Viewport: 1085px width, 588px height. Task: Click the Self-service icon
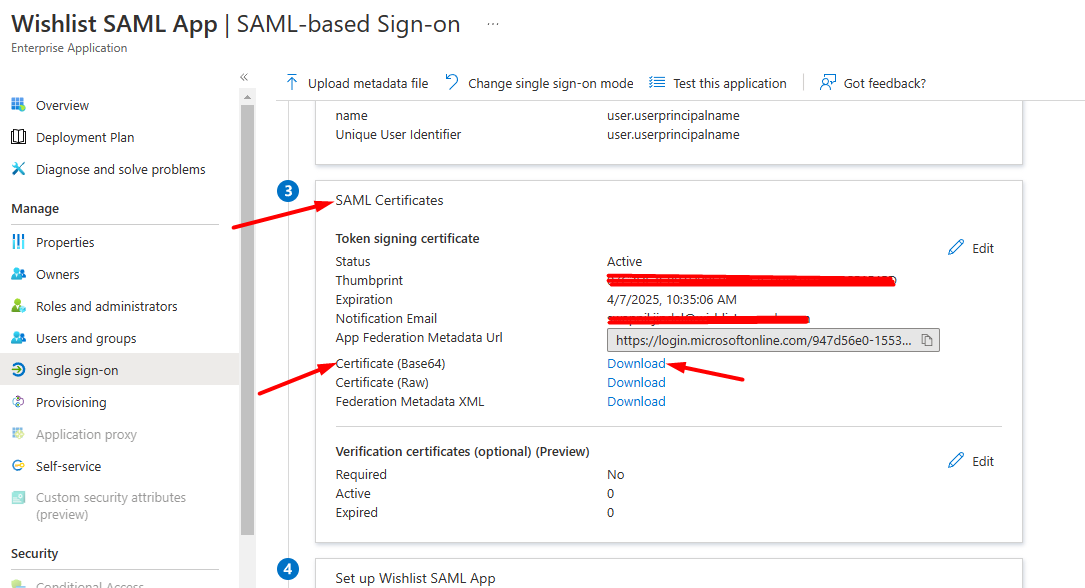19,466
